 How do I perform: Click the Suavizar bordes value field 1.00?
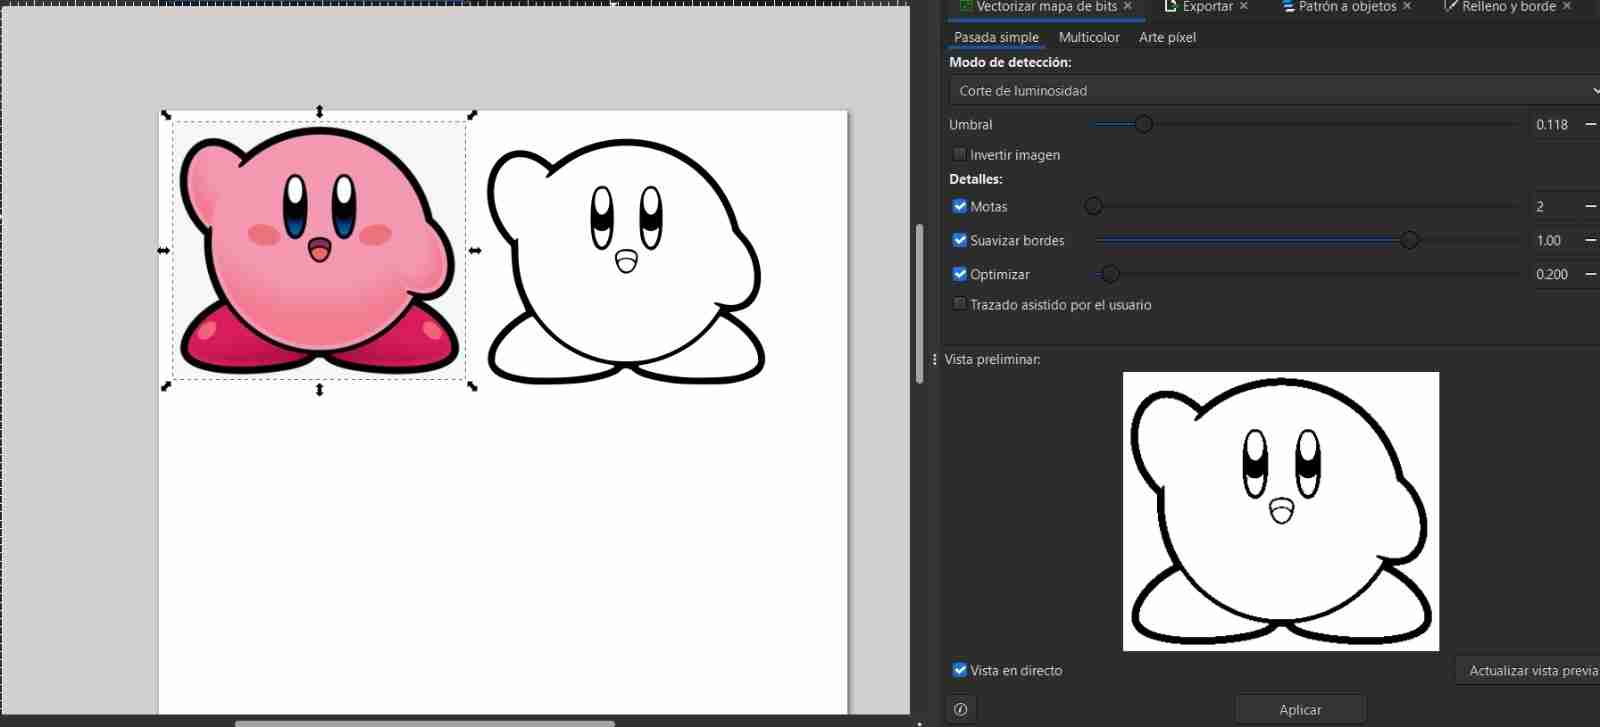point(1553,240)
